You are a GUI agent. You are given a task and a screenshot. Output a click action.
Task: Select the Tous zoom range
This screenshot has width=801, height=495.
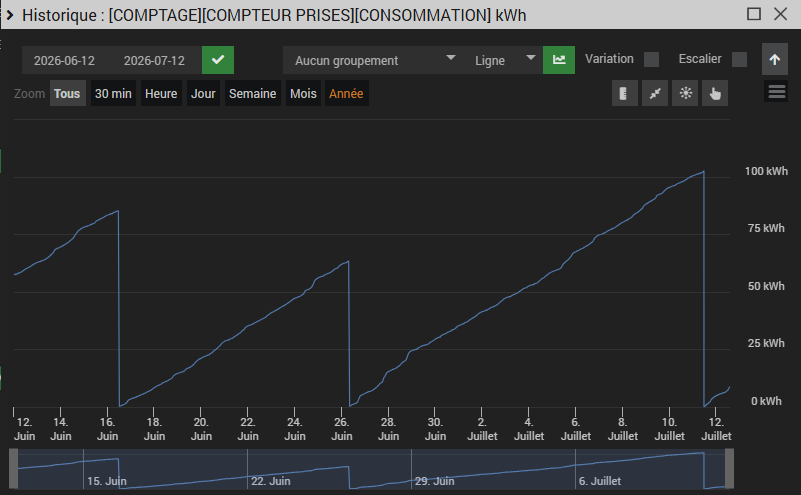pos(67,93)
